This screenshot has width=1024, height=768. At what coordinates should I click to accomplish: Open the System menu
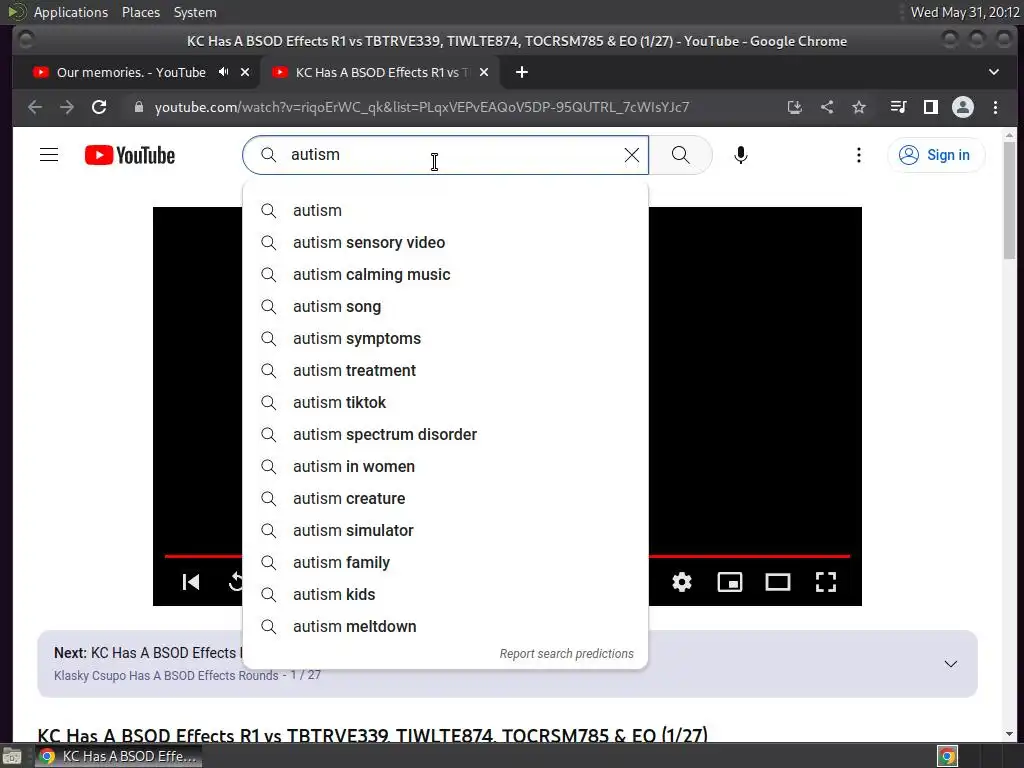[x=195, y=12]
